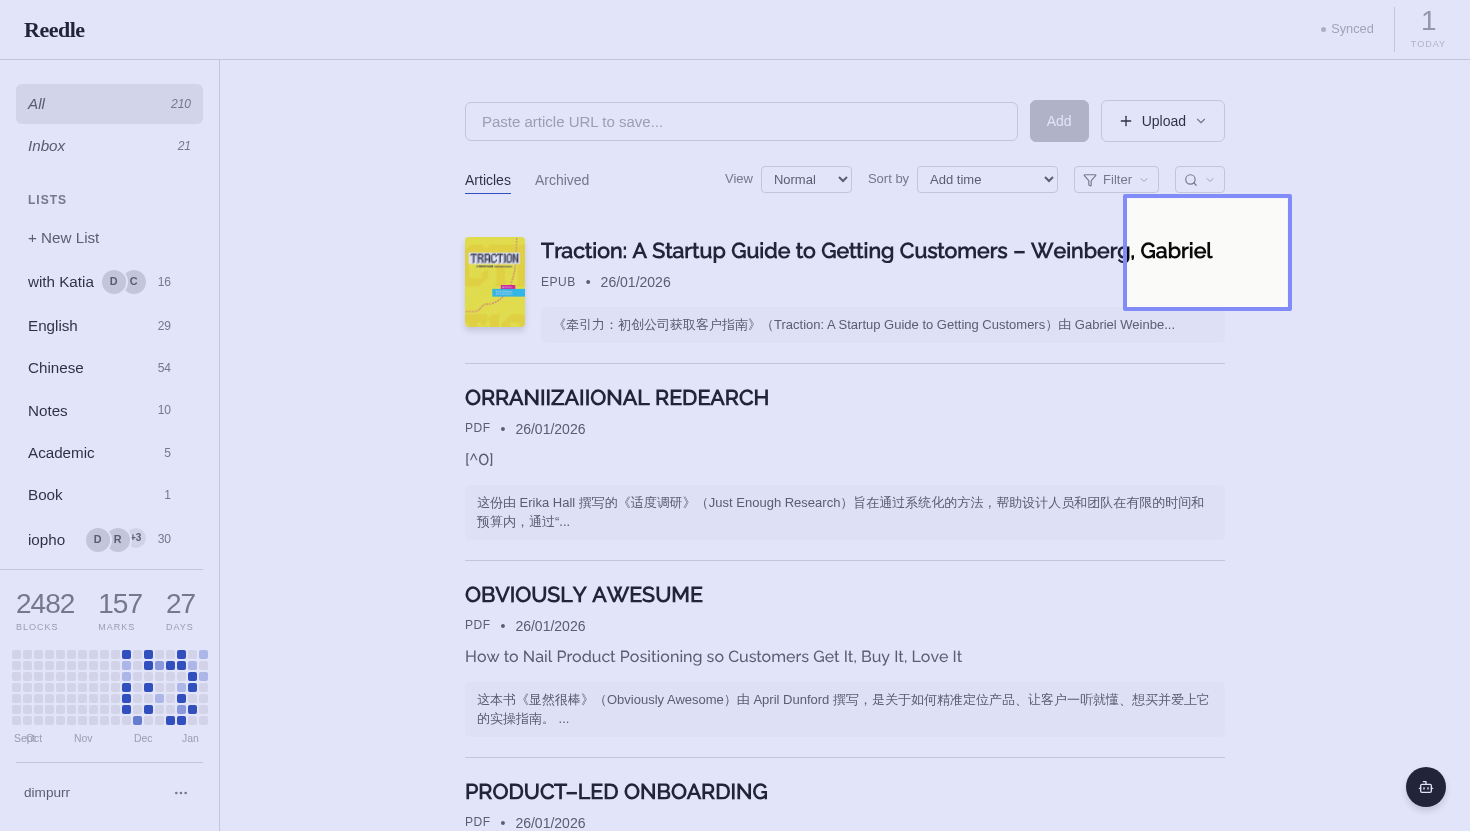Click the Reedle logo
The height and width of the screenshot is (831, 1470).
click(x=54, y=30)
